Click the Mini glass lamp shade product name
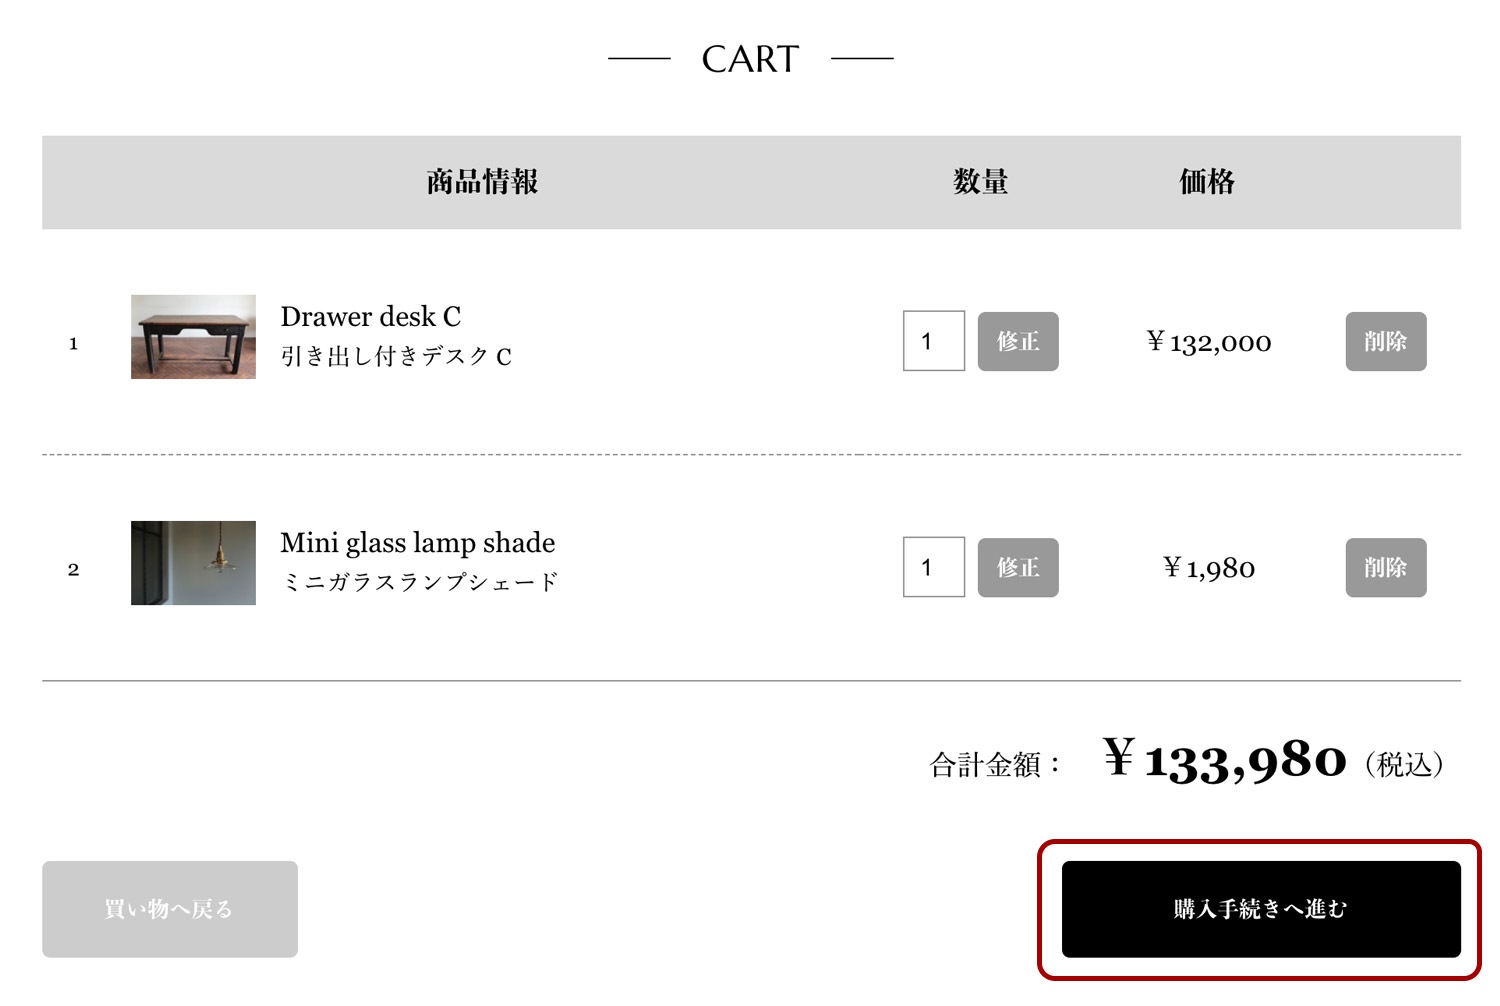Viewport: 1500px width, 1006px height. (417, 543)
